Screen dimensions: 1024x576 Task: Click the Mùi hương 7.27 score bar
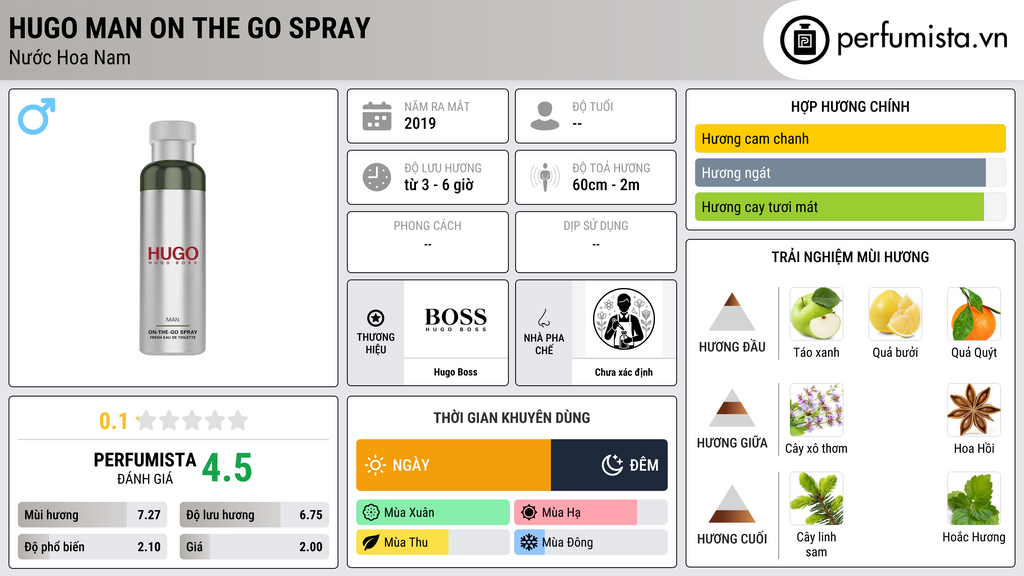click(x=92, y=515)
